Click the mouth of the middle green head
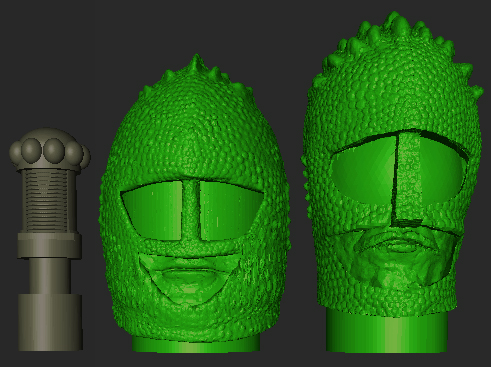The width and height of the screenshot is (491, 367). 188,277
